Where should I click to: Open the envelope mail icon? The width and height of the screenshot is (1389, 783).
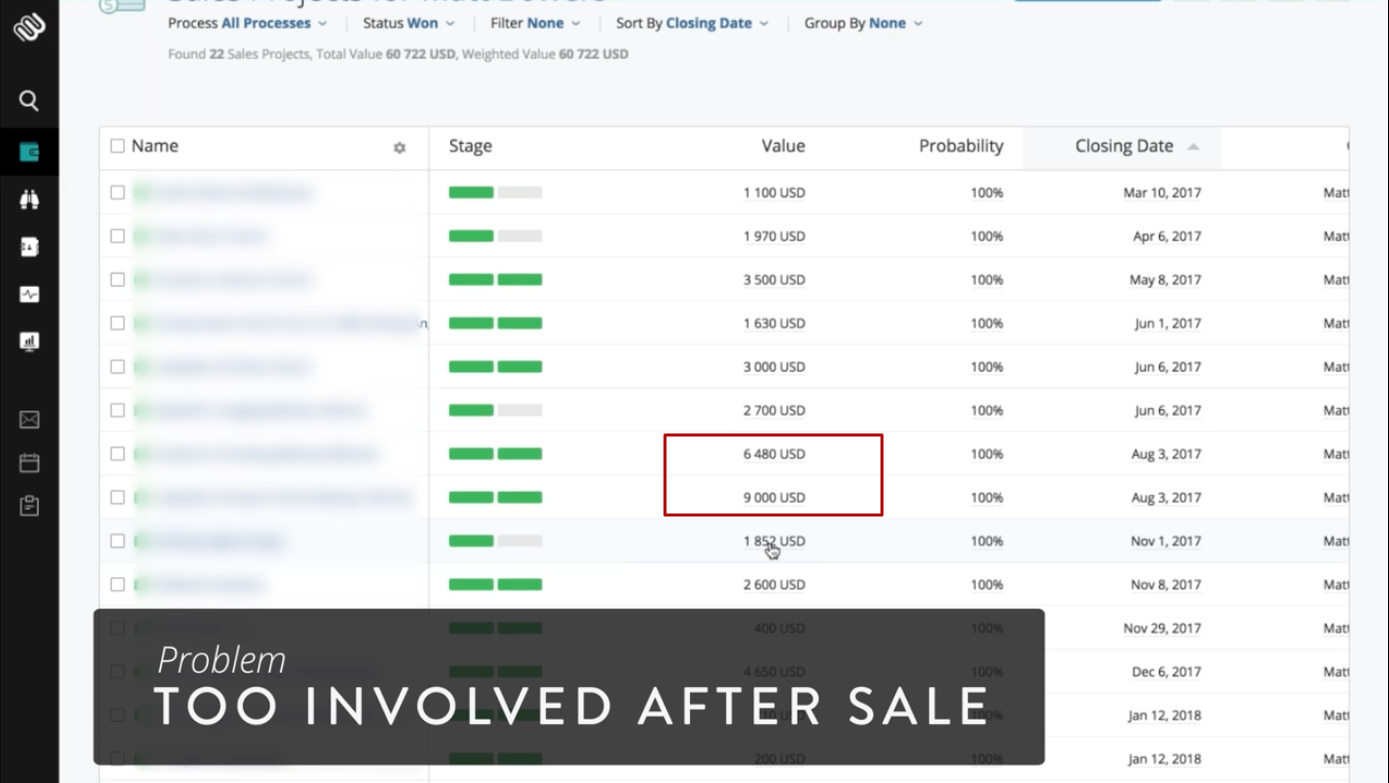[x=29, y=420]
